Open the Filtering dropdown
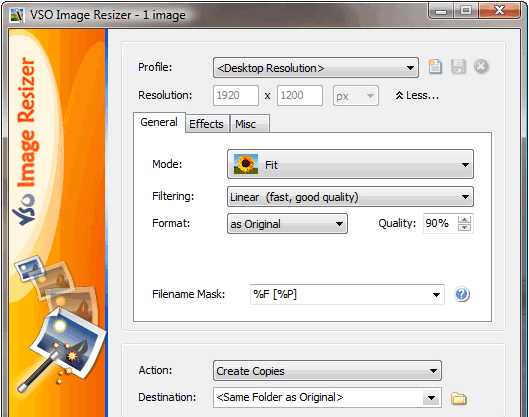This screenshot has width=529, height=417. point(350,197)
